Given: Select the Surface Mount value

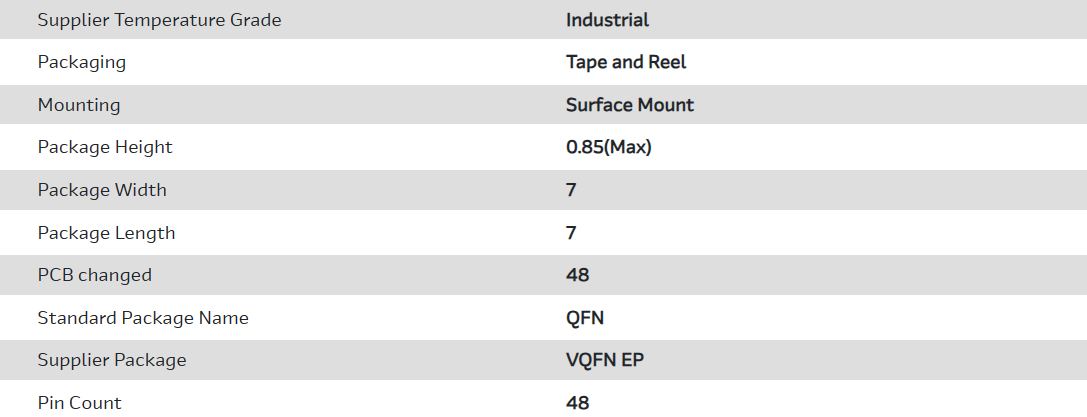Looking at the screenshot, I should click(x=629, y=105).
